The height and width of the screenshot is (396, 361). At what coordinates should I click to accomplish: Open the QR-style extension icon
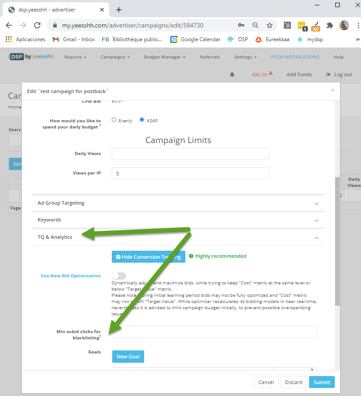coord(287,25)
